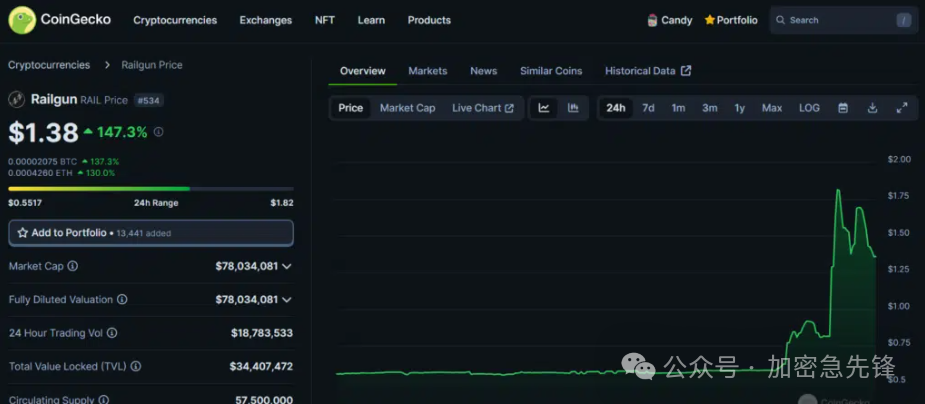Click the 24 Hour Trading Vol info icon
This screenshot has width=925, height=404.
111,333
